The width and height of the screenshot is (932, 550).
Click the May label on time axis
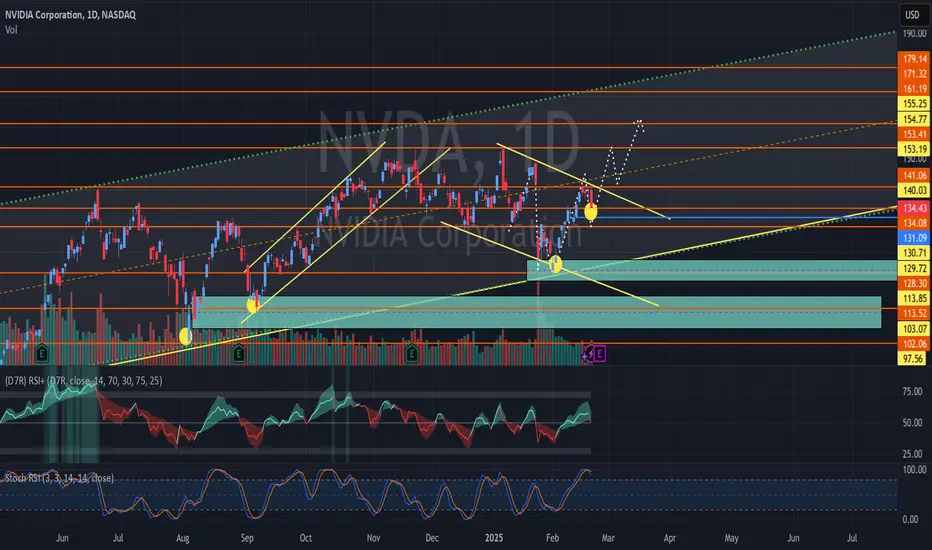click(732, 538)
